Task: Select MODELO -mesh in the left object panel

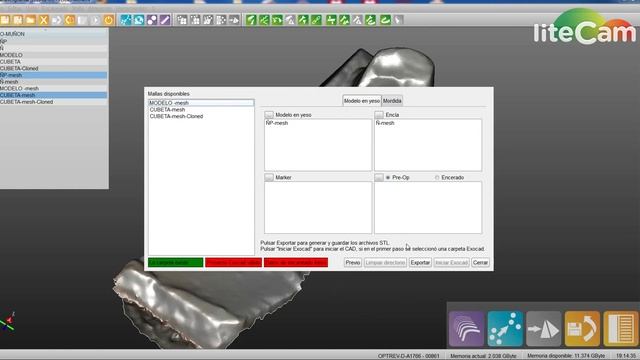Action: (x=53, y=88)
